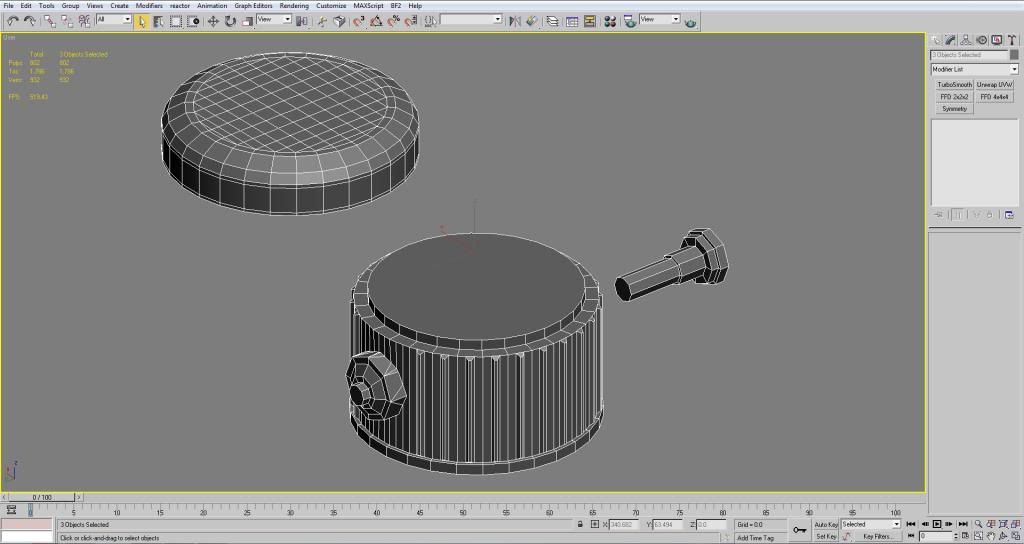Click the Unwrap UVW button

(994, 85)
